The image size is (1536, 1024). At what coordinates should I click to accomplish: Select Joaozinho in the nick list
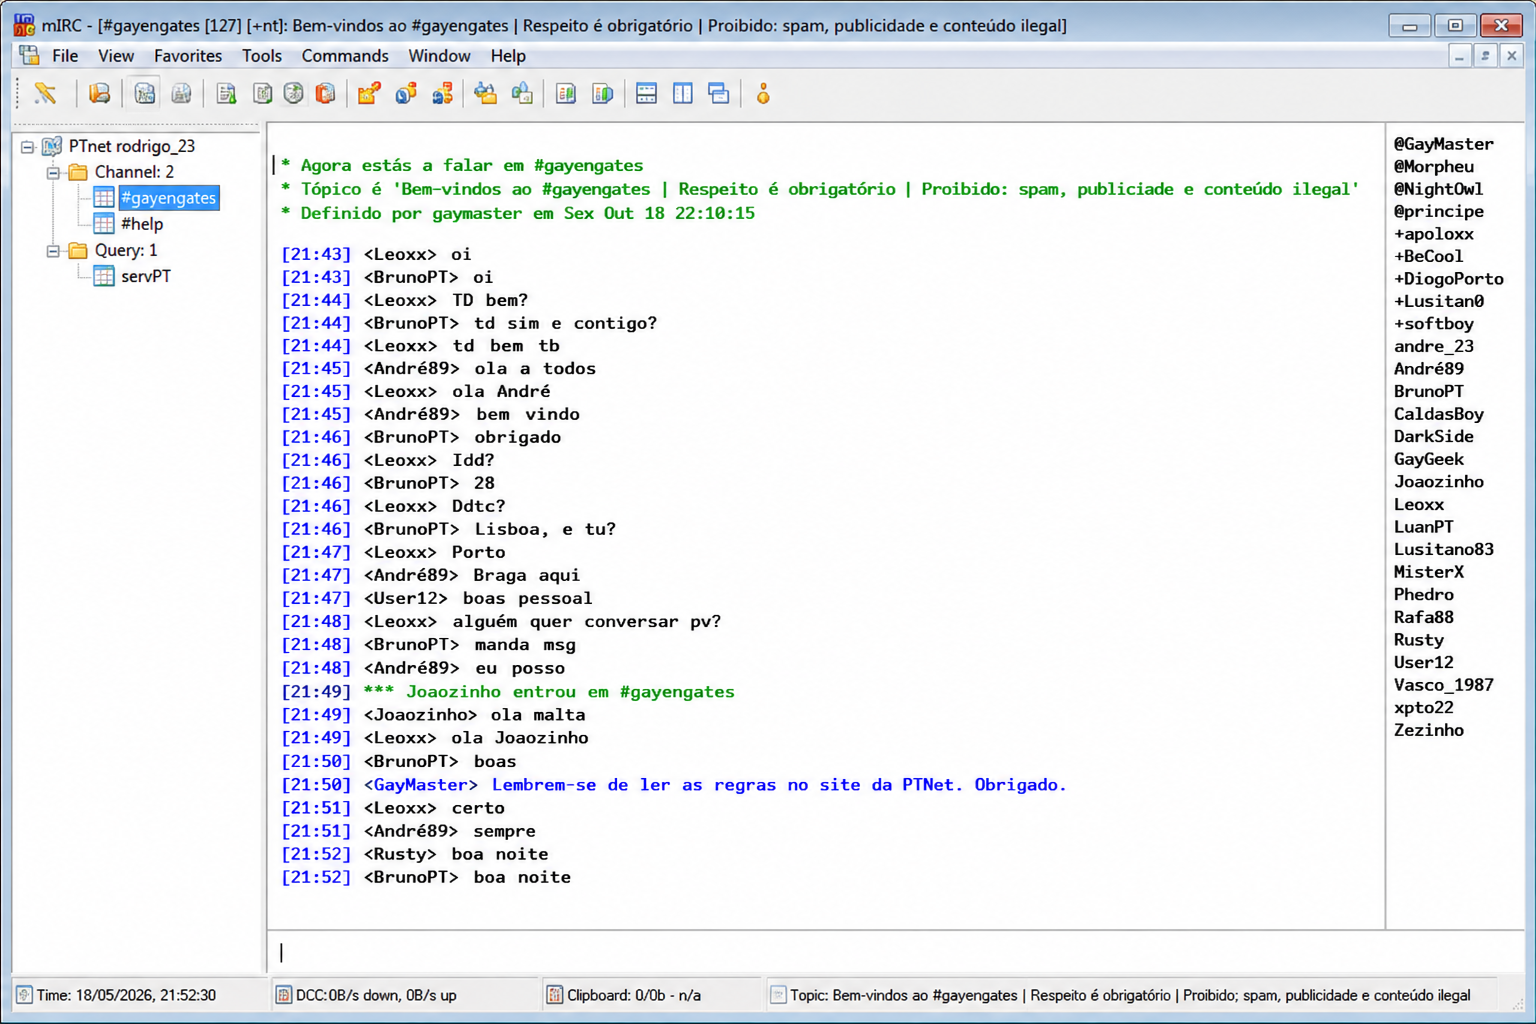(x=1439, y=481)
